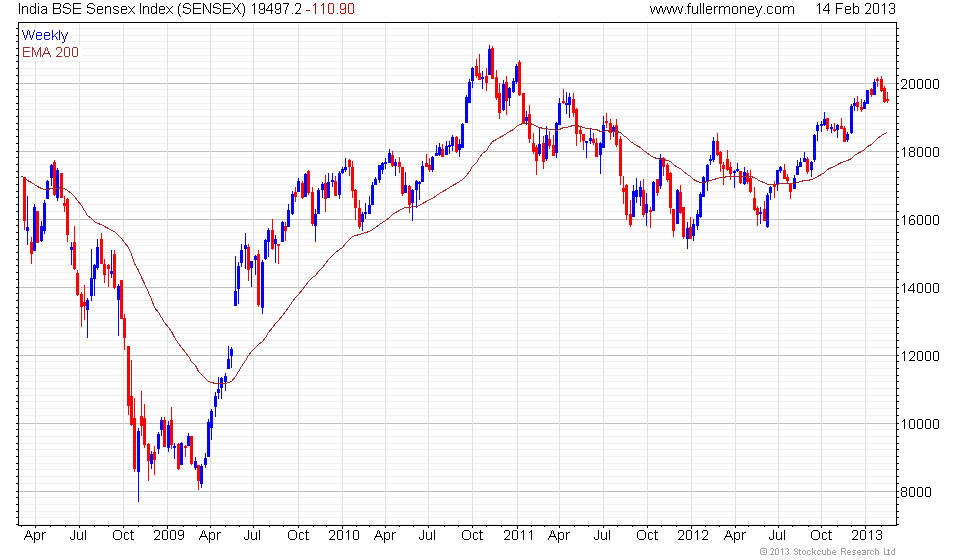Select the 2010 year label on time axis
Image resolution: width=980 pixels, height=560 pixels.
coord(344,536)
